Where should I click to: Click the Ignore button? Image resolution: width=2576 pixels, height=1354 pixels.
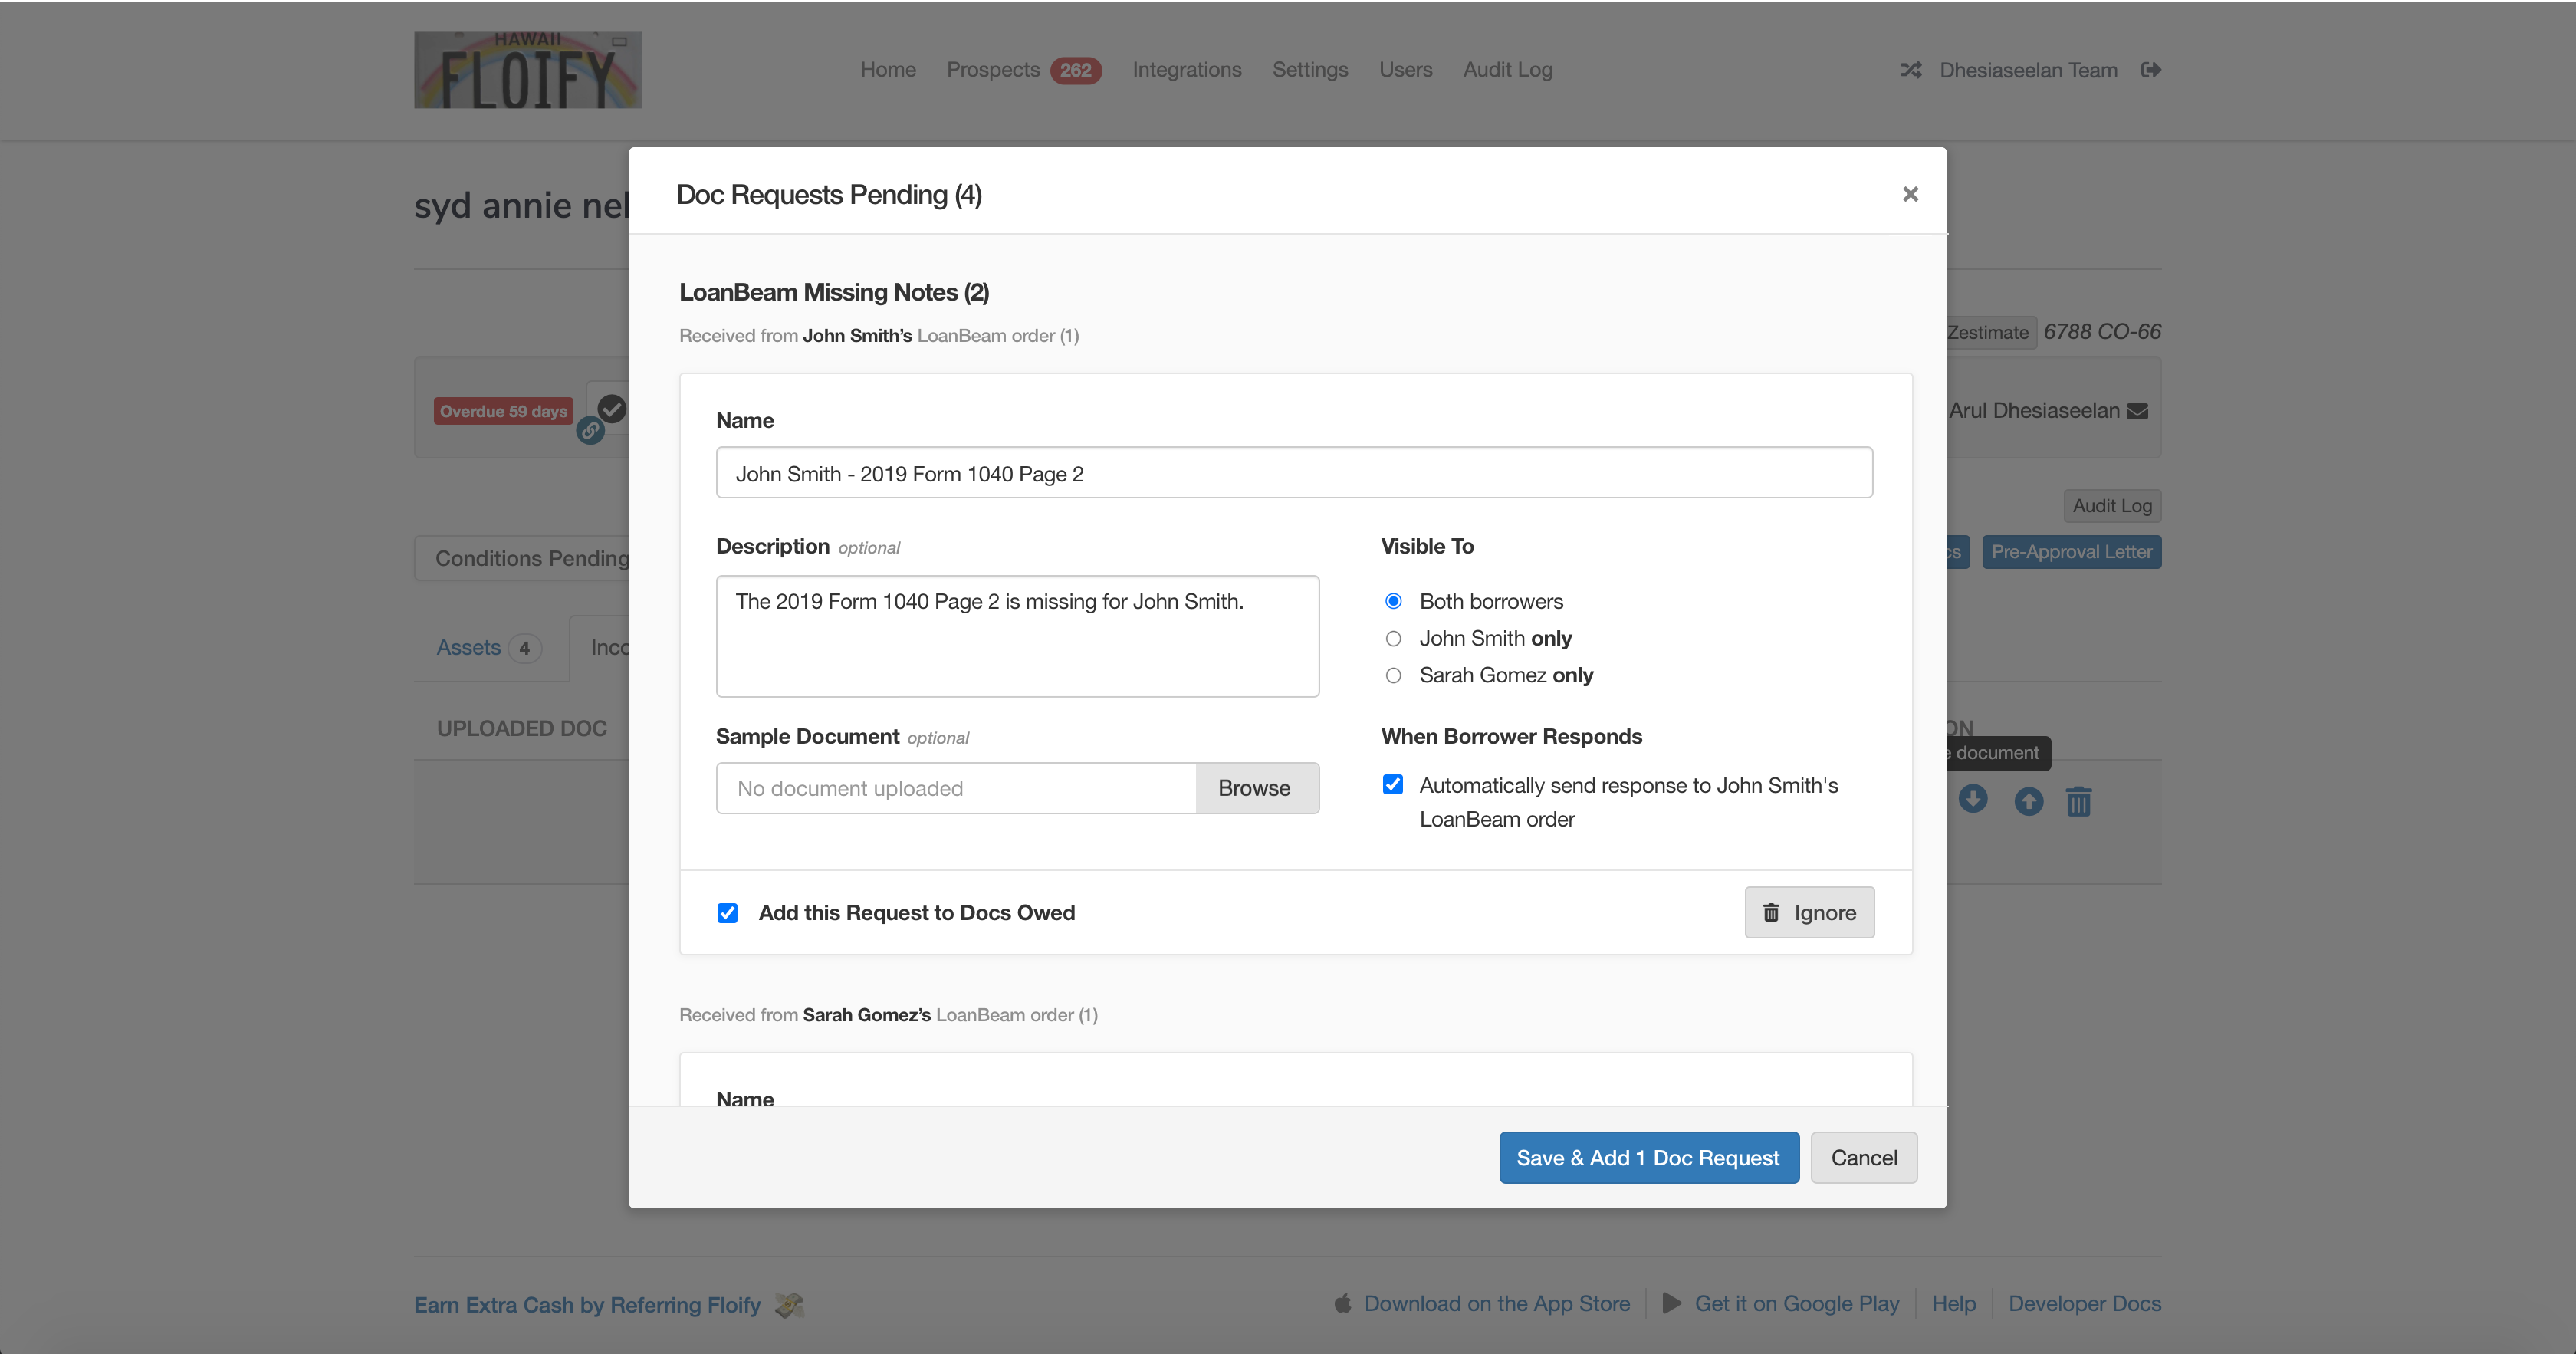click(1808, 912)
